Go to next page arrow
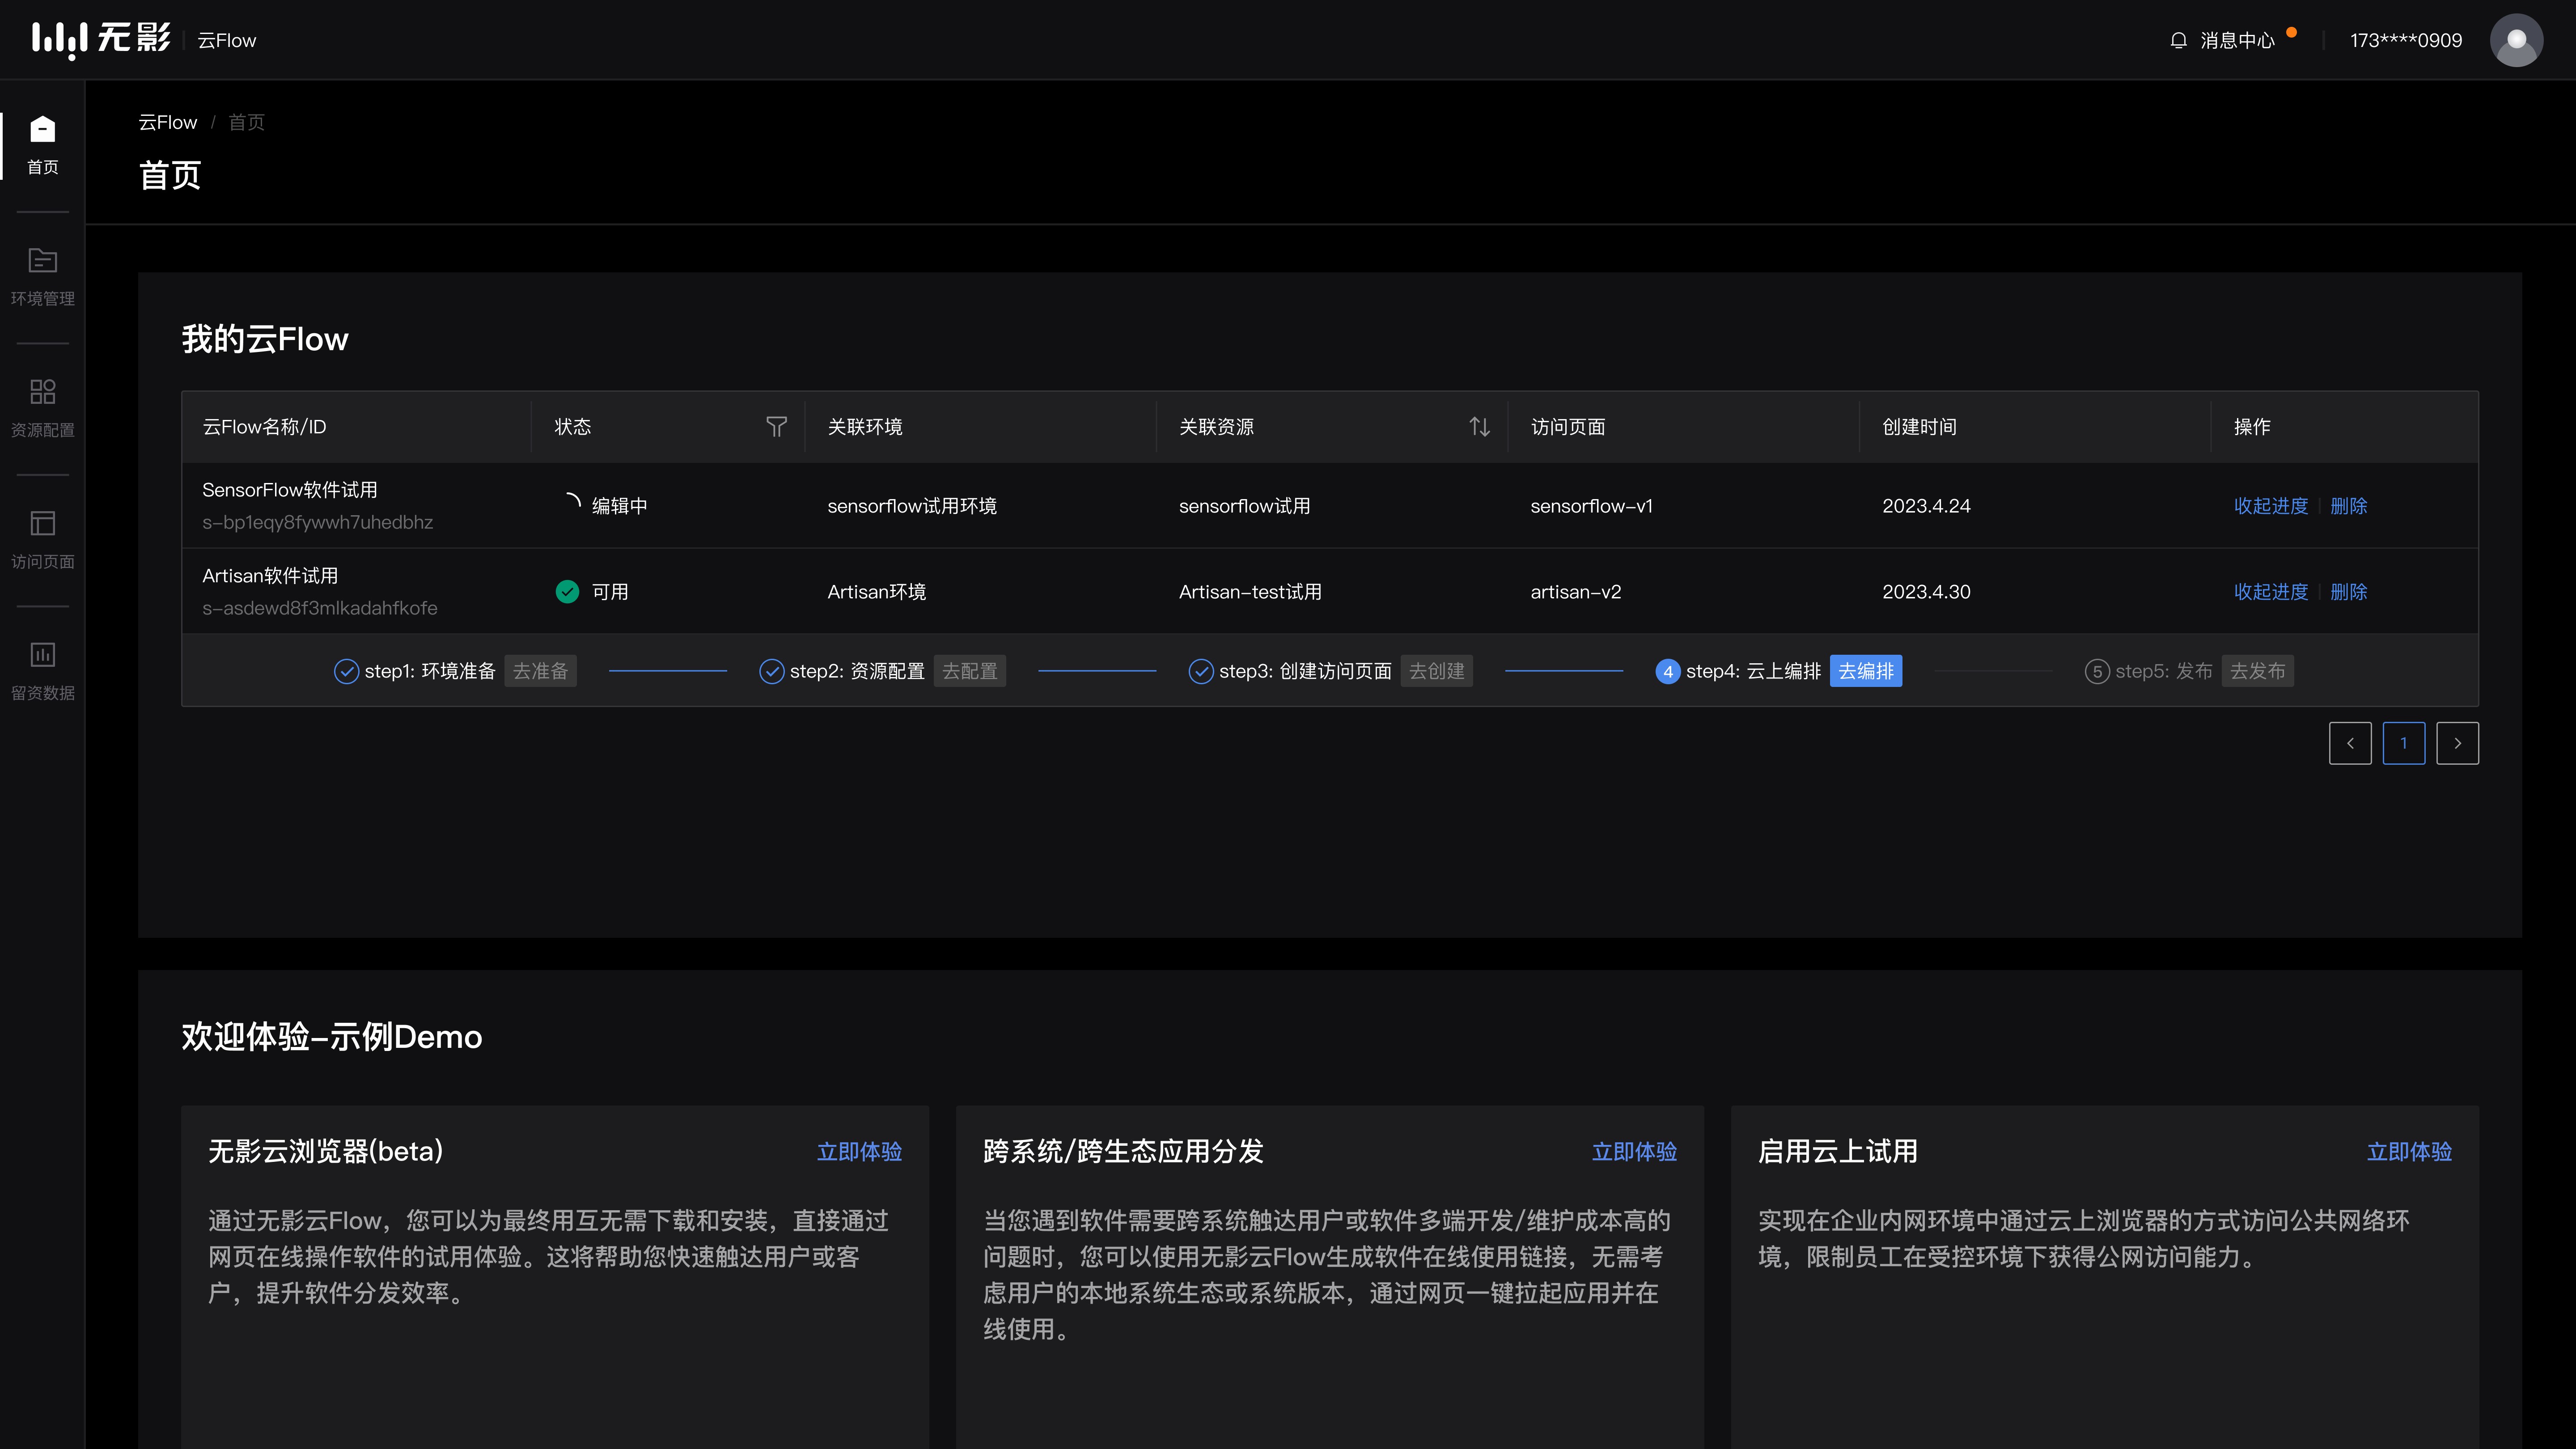 [2457, 743]
